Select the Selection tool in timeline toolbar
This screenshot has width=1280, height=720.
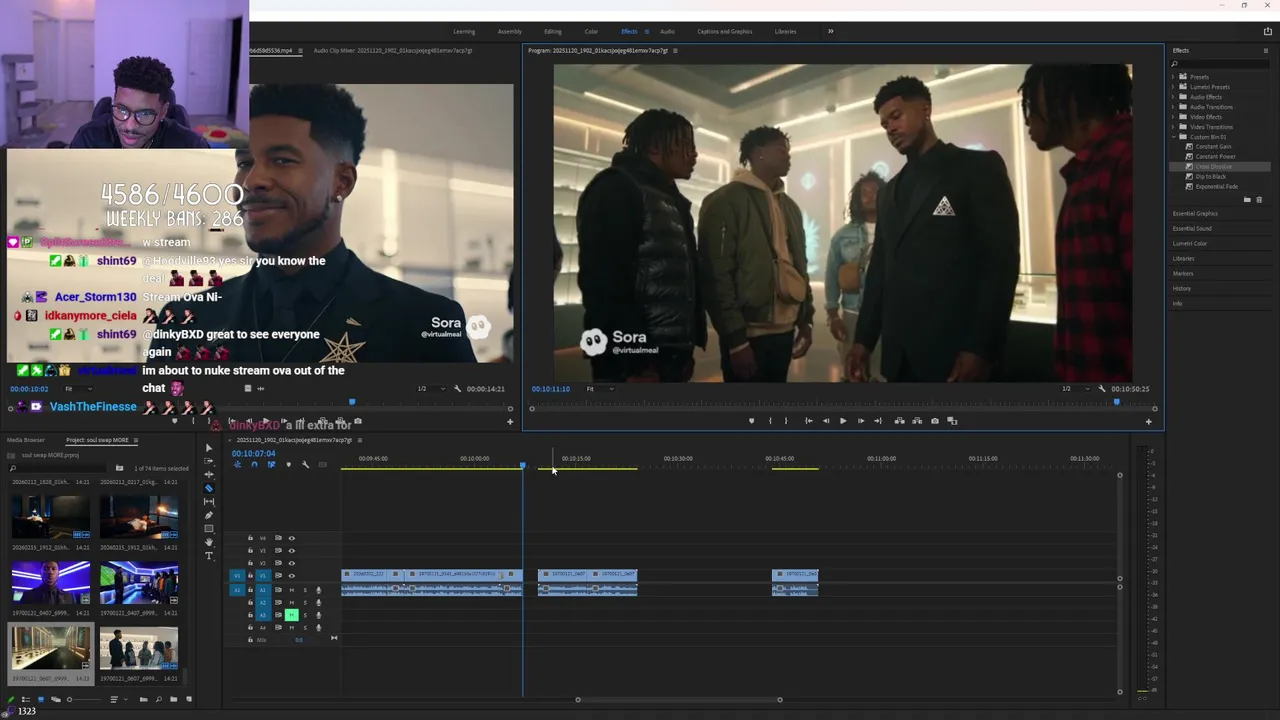click(x=209, y=448)
